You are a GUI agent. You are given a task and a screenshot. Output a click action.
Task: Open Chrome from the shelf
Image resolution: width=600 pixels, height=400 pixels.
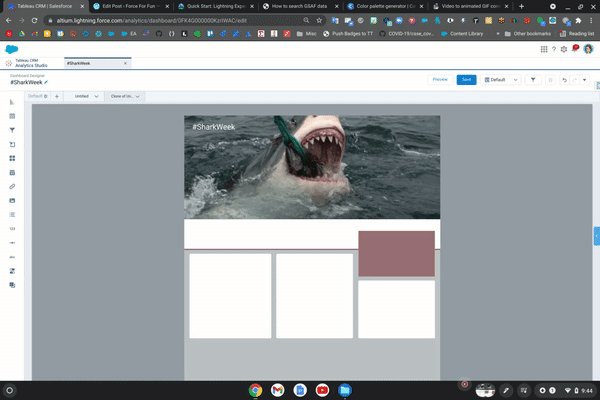(x=255, y=388)
